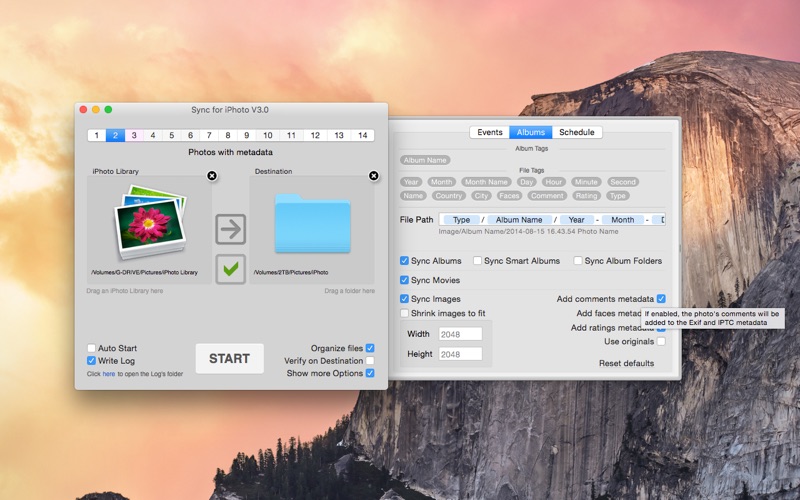This screenshot has height=500, width=800.
Task: Click Reset defaults
Action: coord(626,363)
